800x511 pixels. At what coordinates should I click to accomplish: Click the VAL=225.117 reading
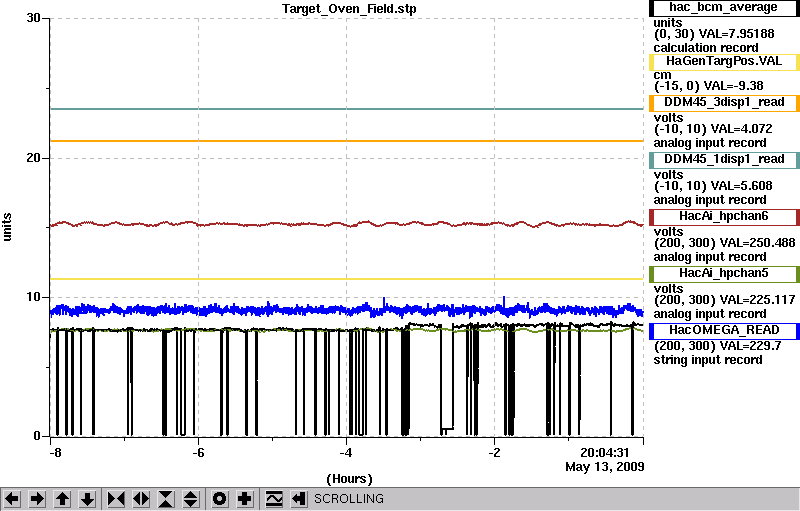760,300
